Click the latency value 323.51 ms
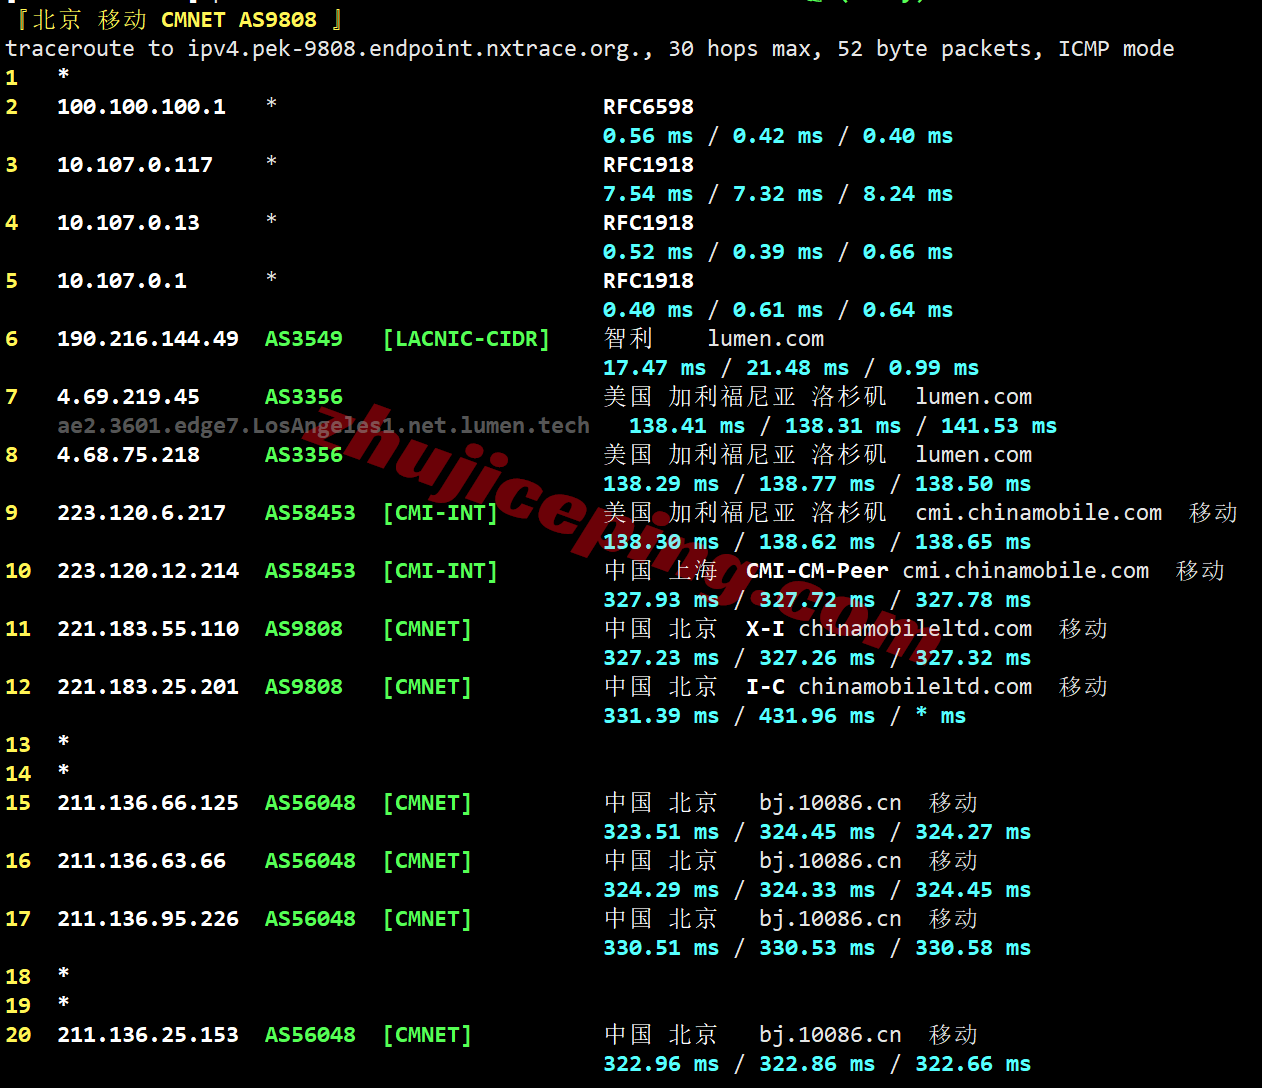This screenshot has width=1262, height=1088. point(661,832)
